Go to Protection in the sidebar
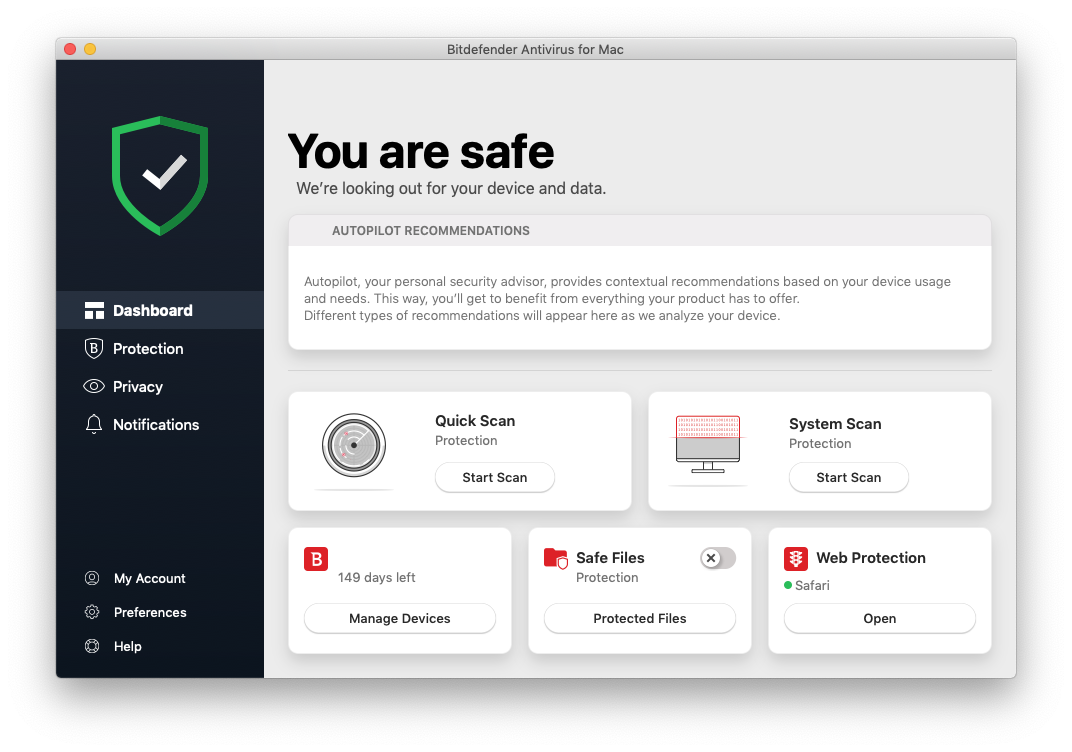Image resolution: width=1072 pixels, height=752 pixels. [148, 349]
